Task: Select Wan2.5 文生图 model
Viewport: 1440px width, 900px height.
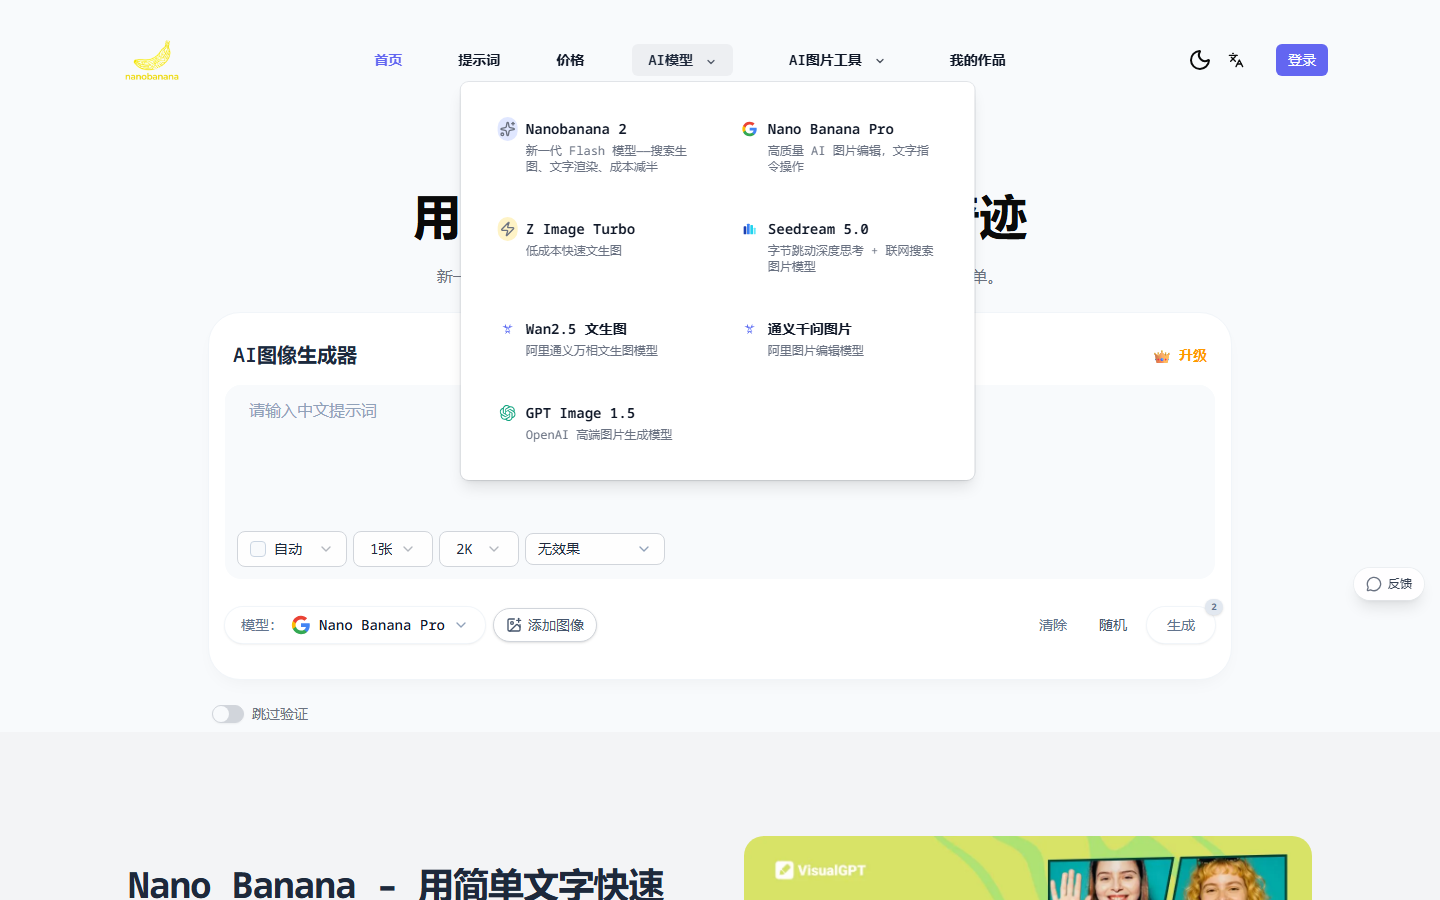Action: point(597,339)
